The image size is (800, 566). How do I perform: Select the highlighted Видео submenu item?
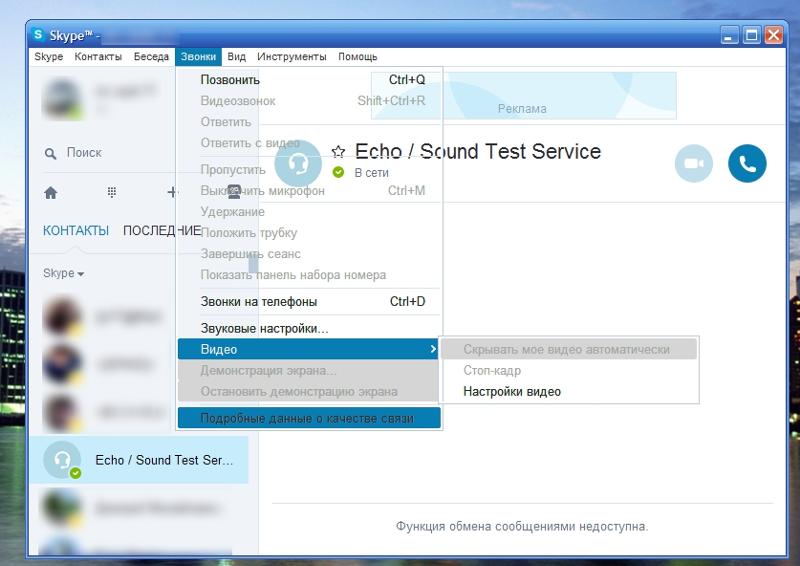tap(308, 349)
